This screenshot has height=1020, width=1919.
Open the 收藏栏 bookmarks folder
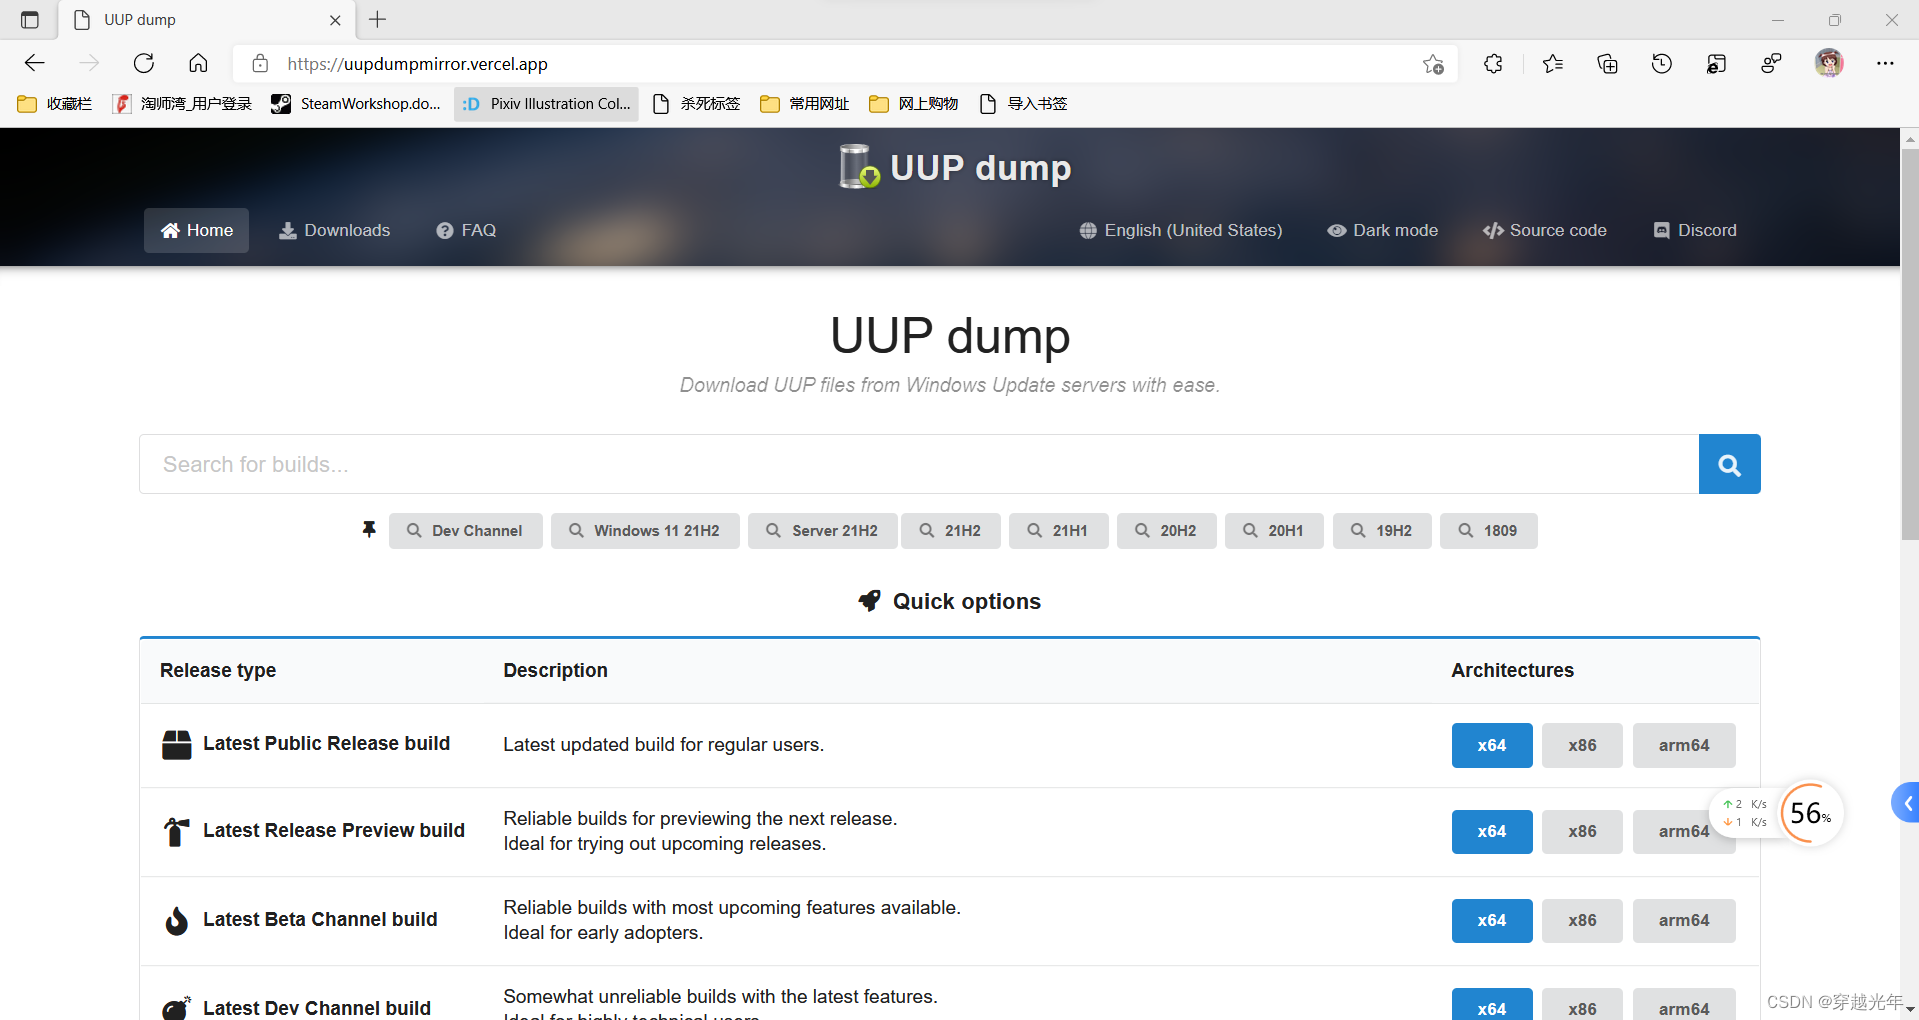(55, 104)
